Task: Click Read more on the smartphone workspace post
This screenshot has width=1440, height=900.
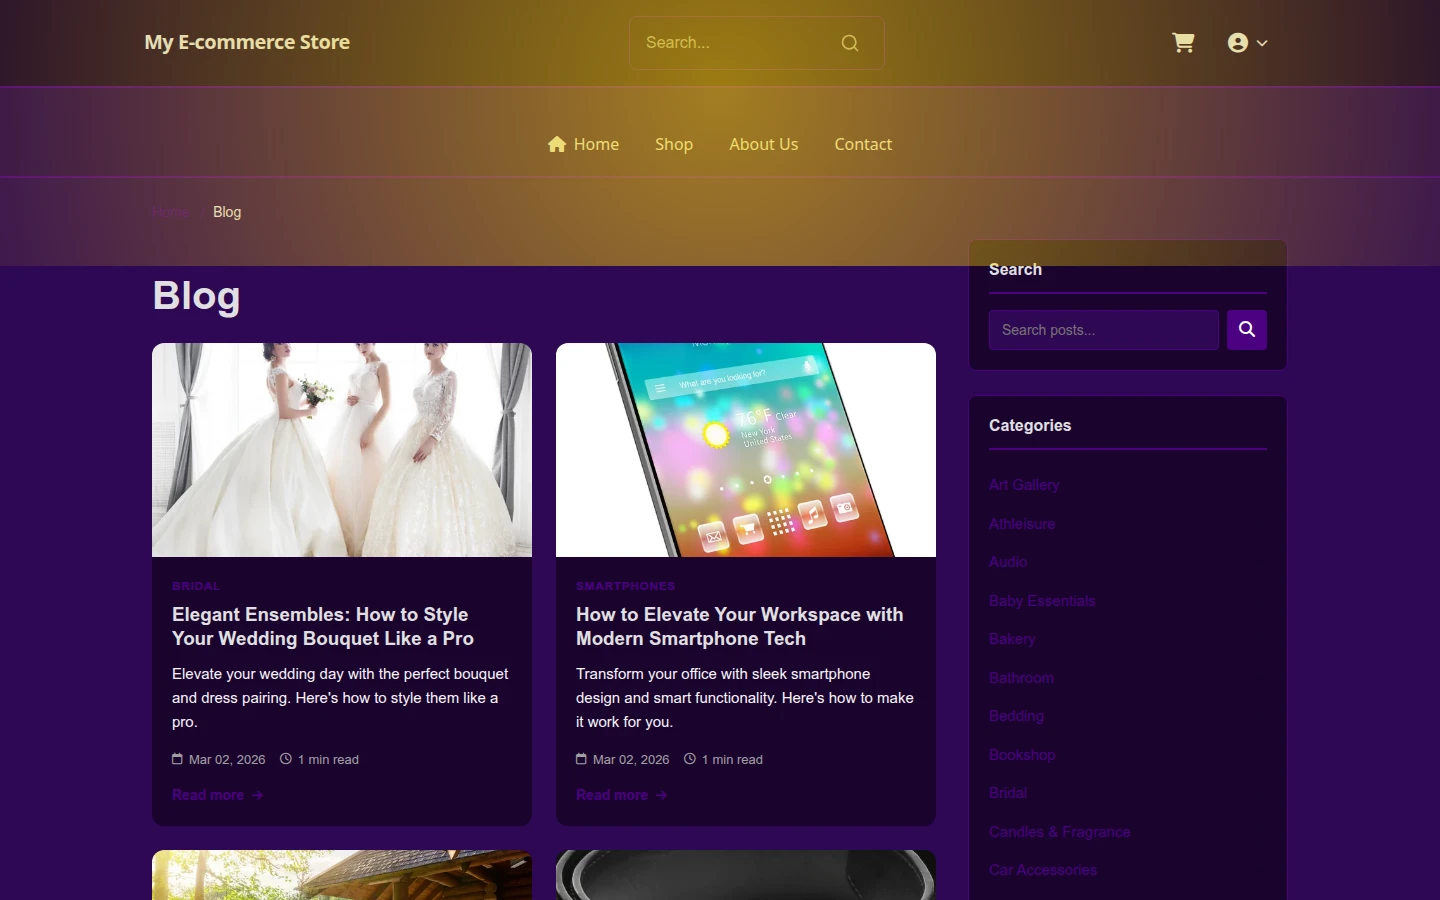Action: click(x=621, y=795)
